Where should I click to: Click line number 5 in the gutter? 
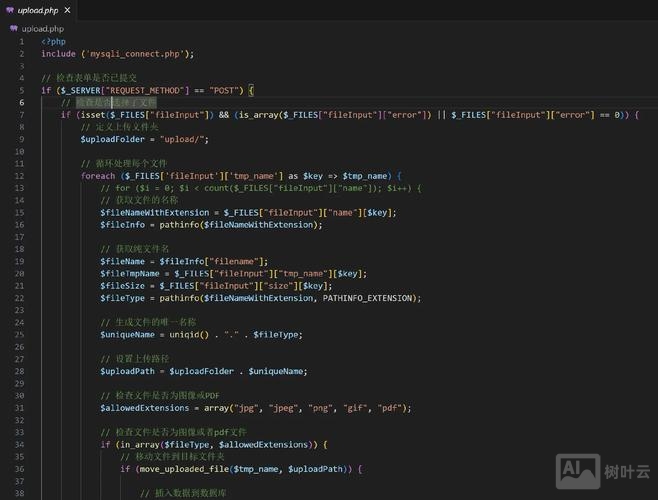click(x=21, y=90)
